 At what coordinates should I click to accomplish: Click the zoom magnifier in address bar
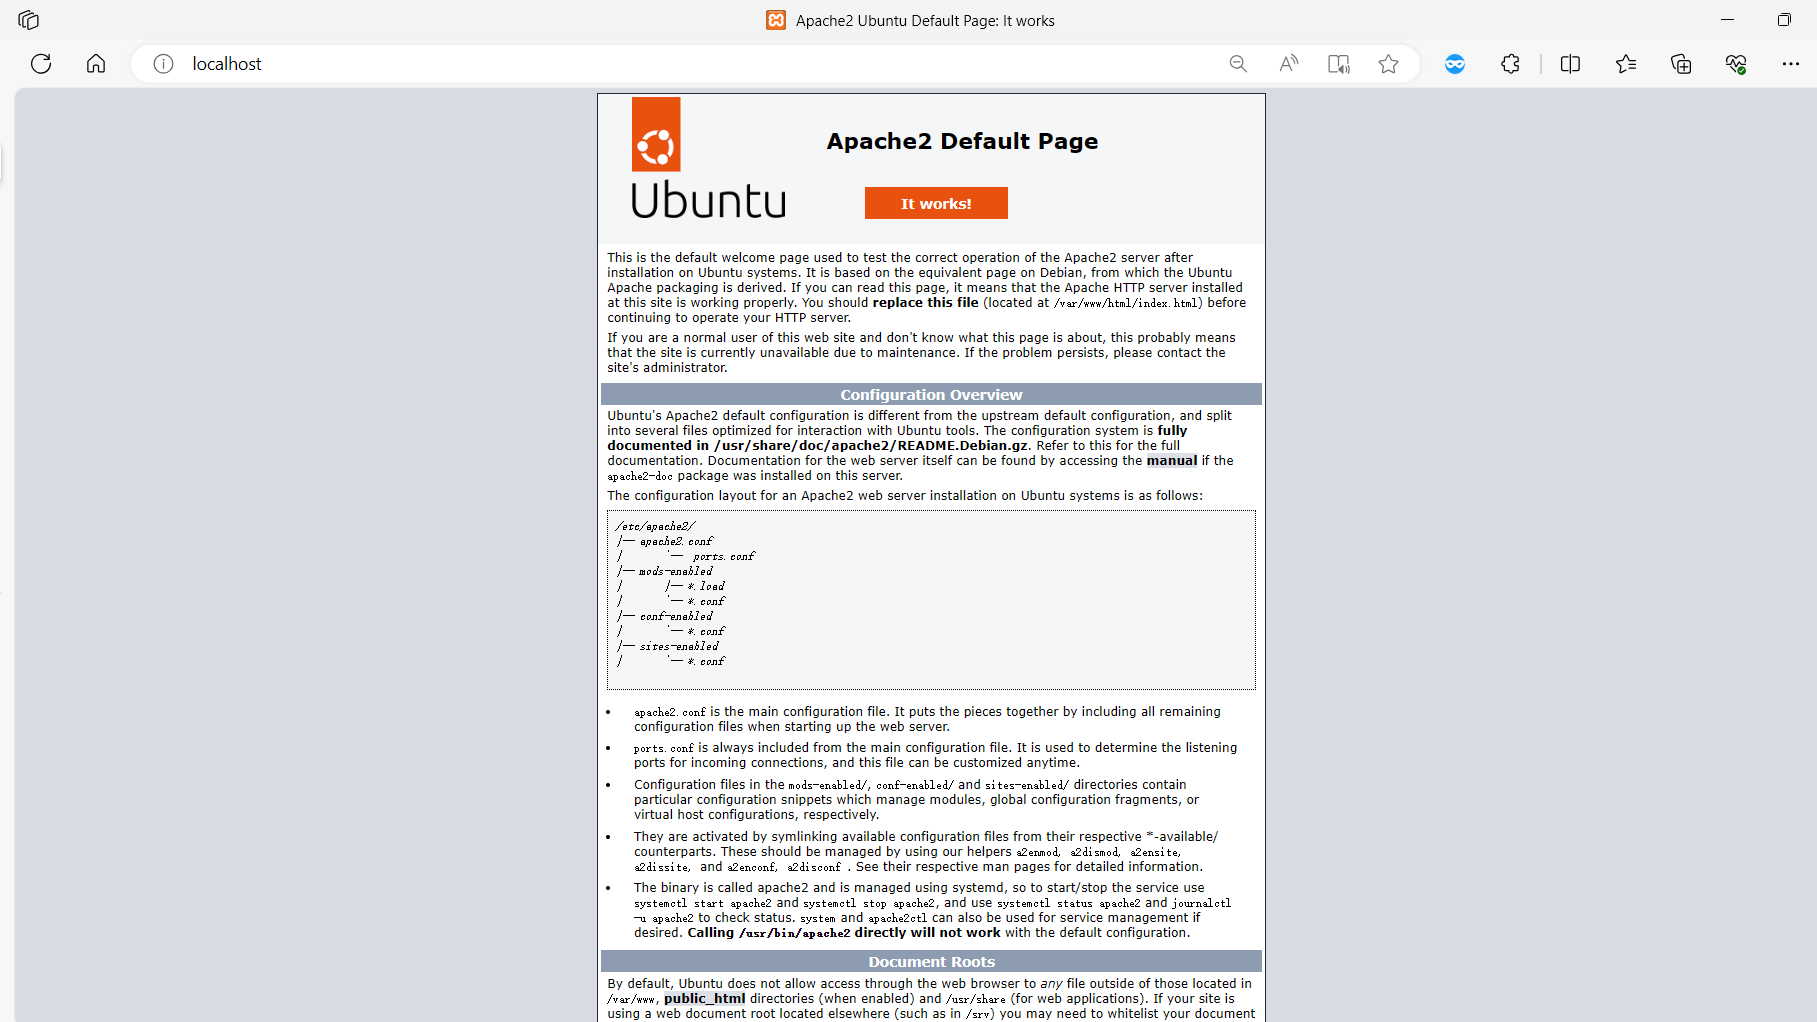point(1238,64)
